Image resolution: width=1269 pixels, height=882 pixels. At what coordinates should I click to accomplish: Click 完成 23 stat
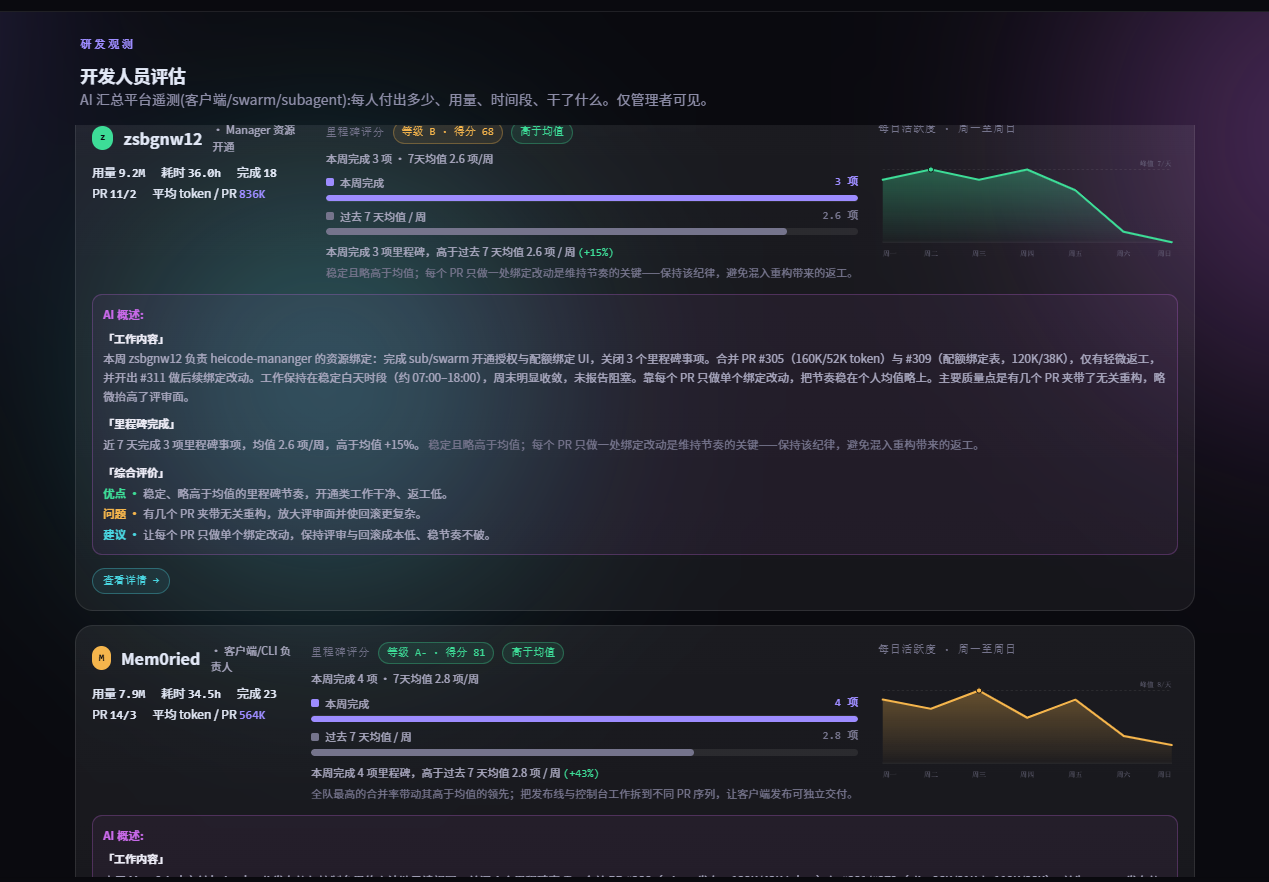pos(257,694)
